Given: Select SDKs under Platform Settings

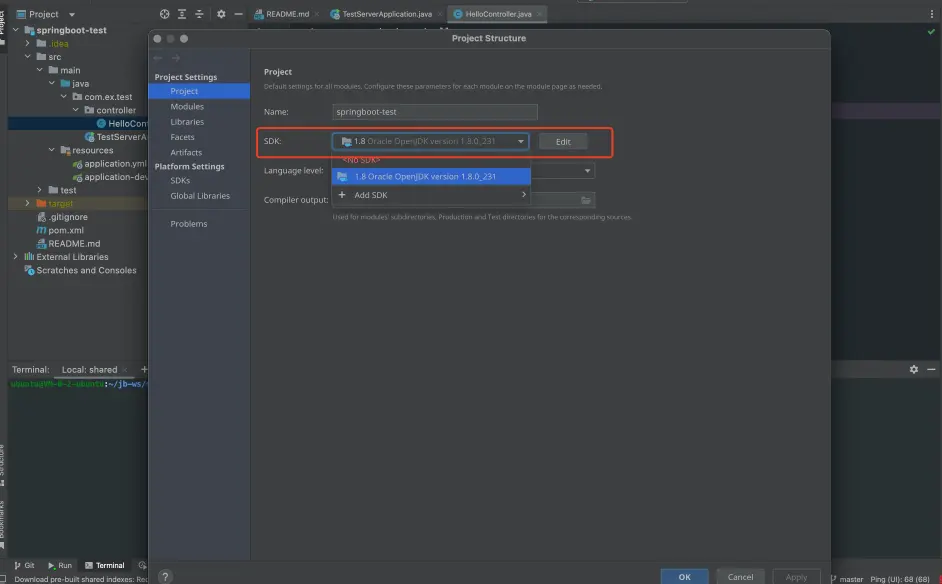Looking at the screenshot, I should pos(180,180).
